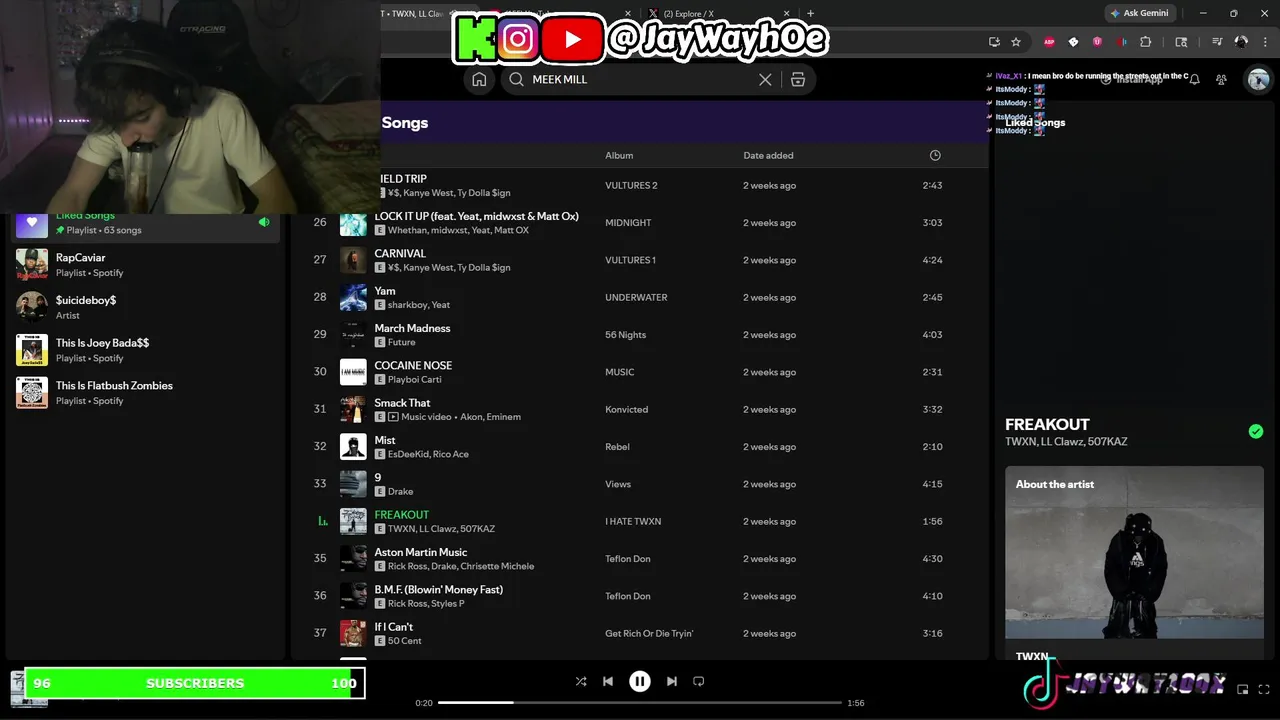Viewport: 1280px width, 720px height.
Task: Open the notifications bell icon
Action: click(x=1194, y=79)
